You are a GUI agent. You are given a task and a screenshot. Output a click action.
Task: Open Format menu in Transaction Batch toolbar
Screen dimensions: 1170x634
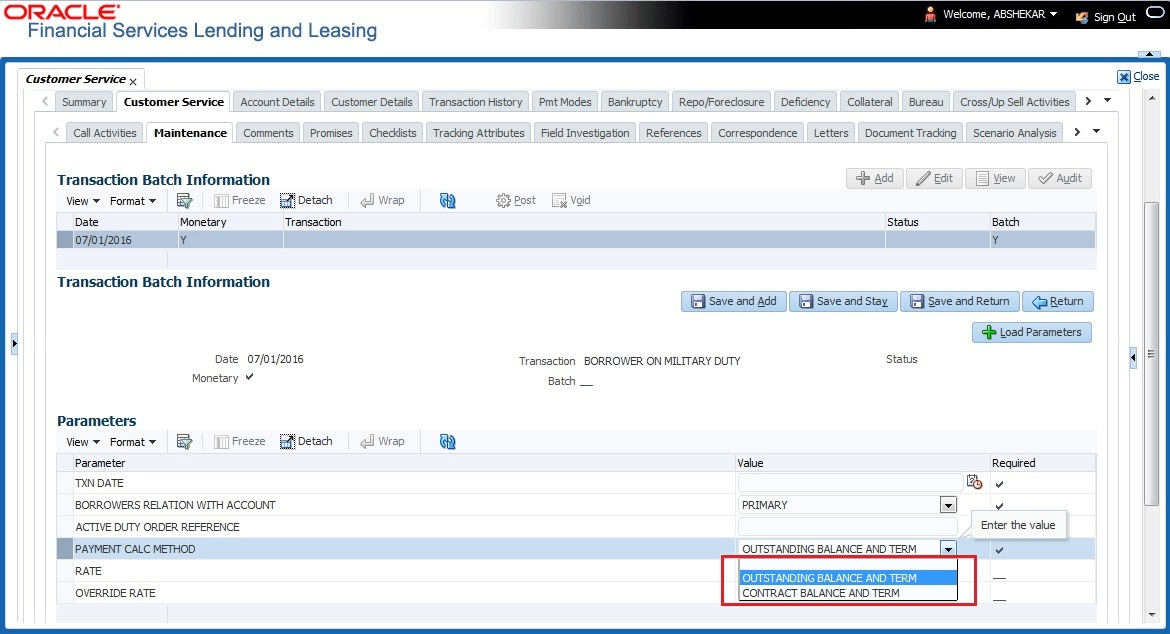click(133, 201)
